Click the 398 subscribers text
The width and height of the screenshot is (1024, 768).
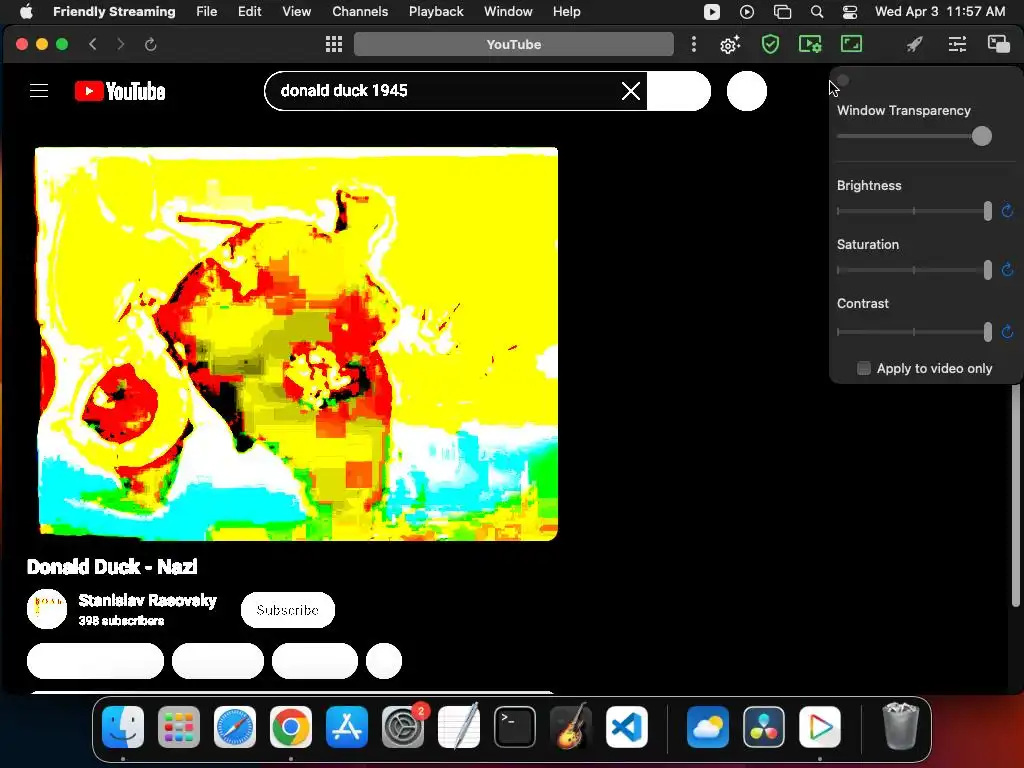(121, 620)
